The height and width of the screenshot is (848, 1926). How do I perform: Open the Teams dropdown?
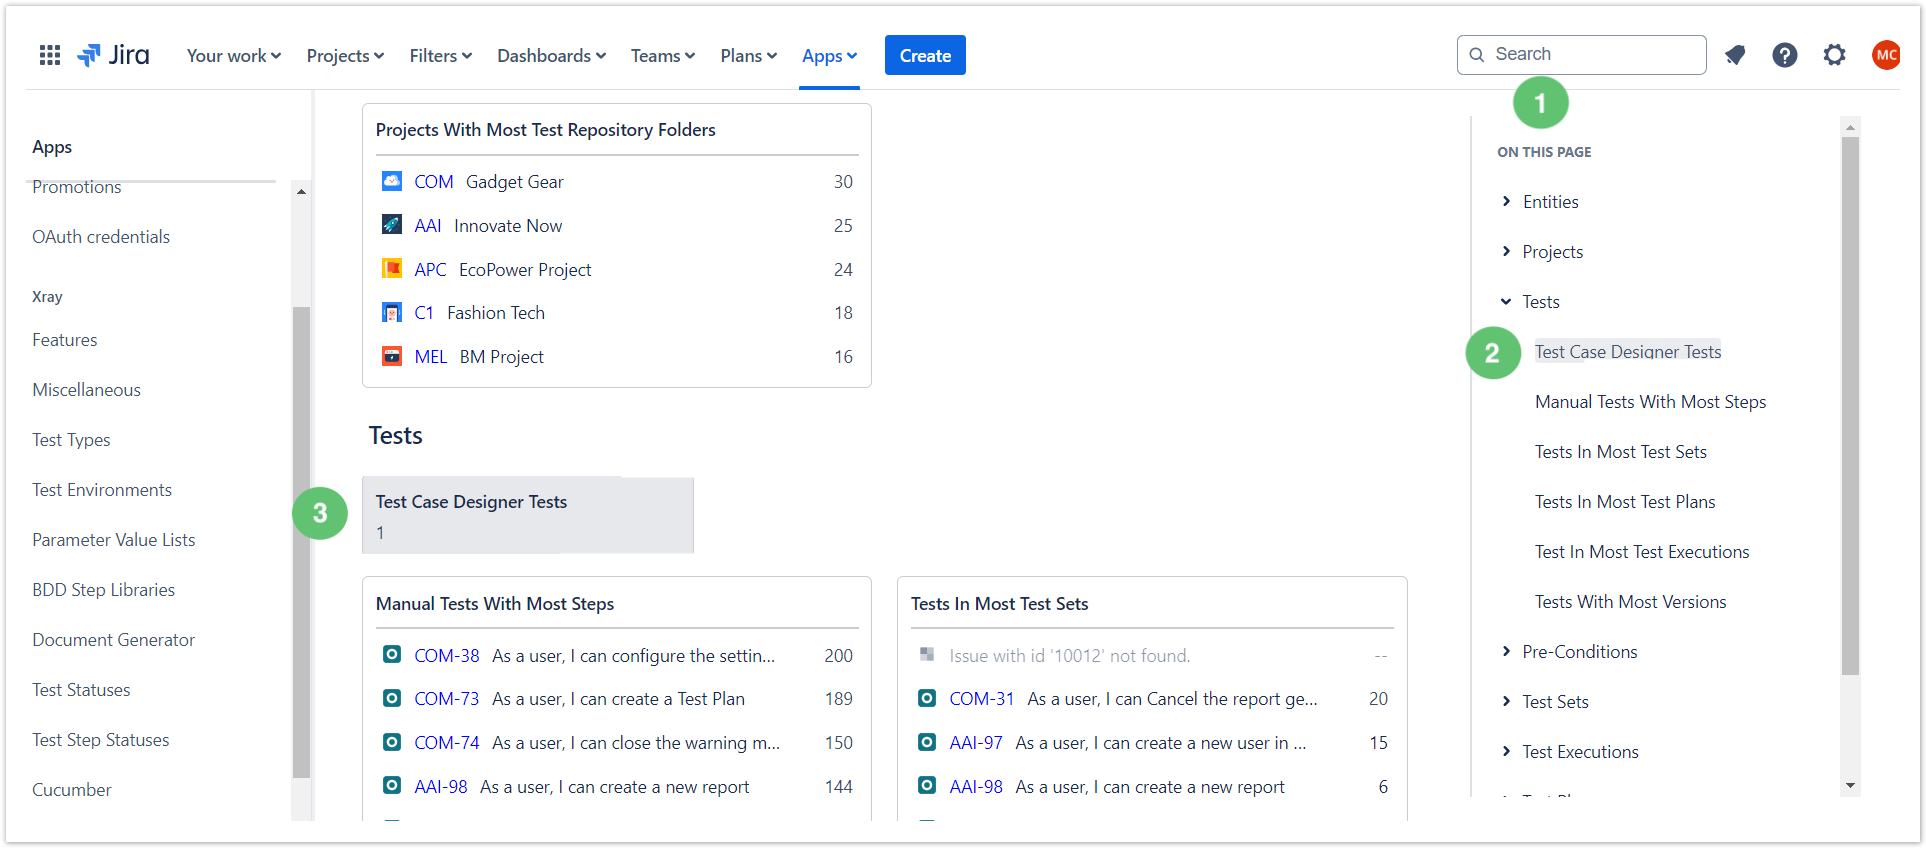(663, 56)
